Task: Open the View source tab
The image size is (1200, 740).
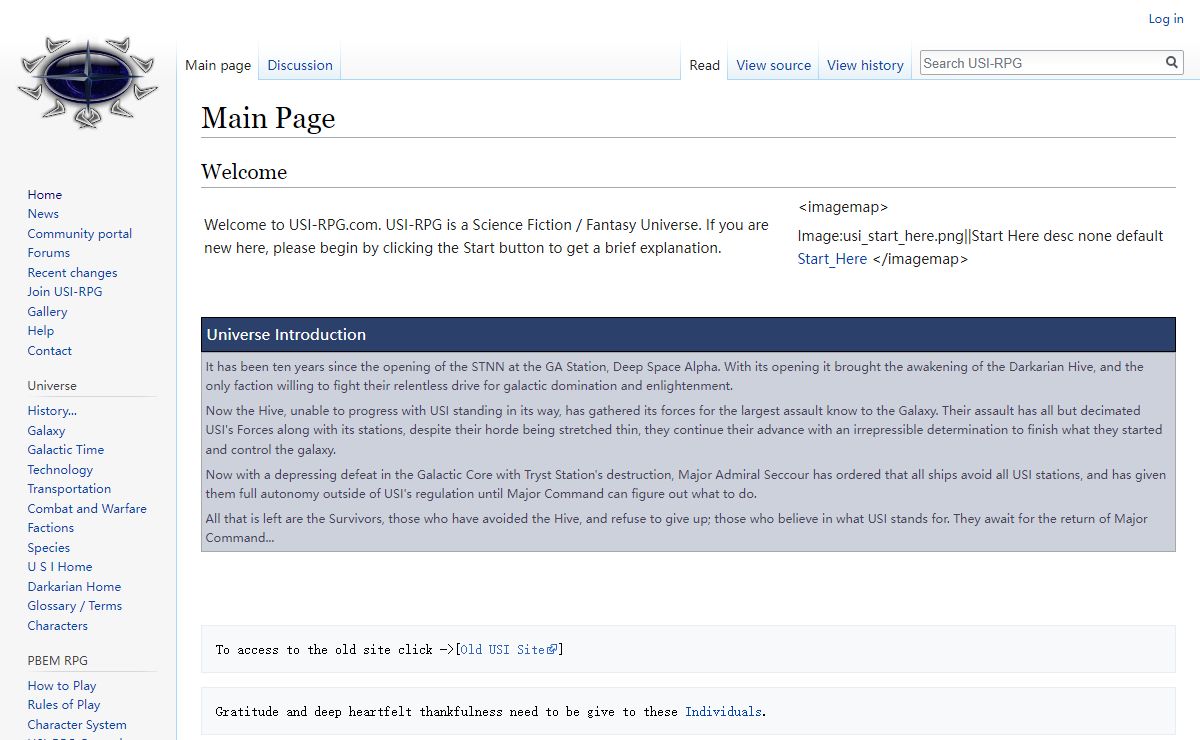Action: 773,65
